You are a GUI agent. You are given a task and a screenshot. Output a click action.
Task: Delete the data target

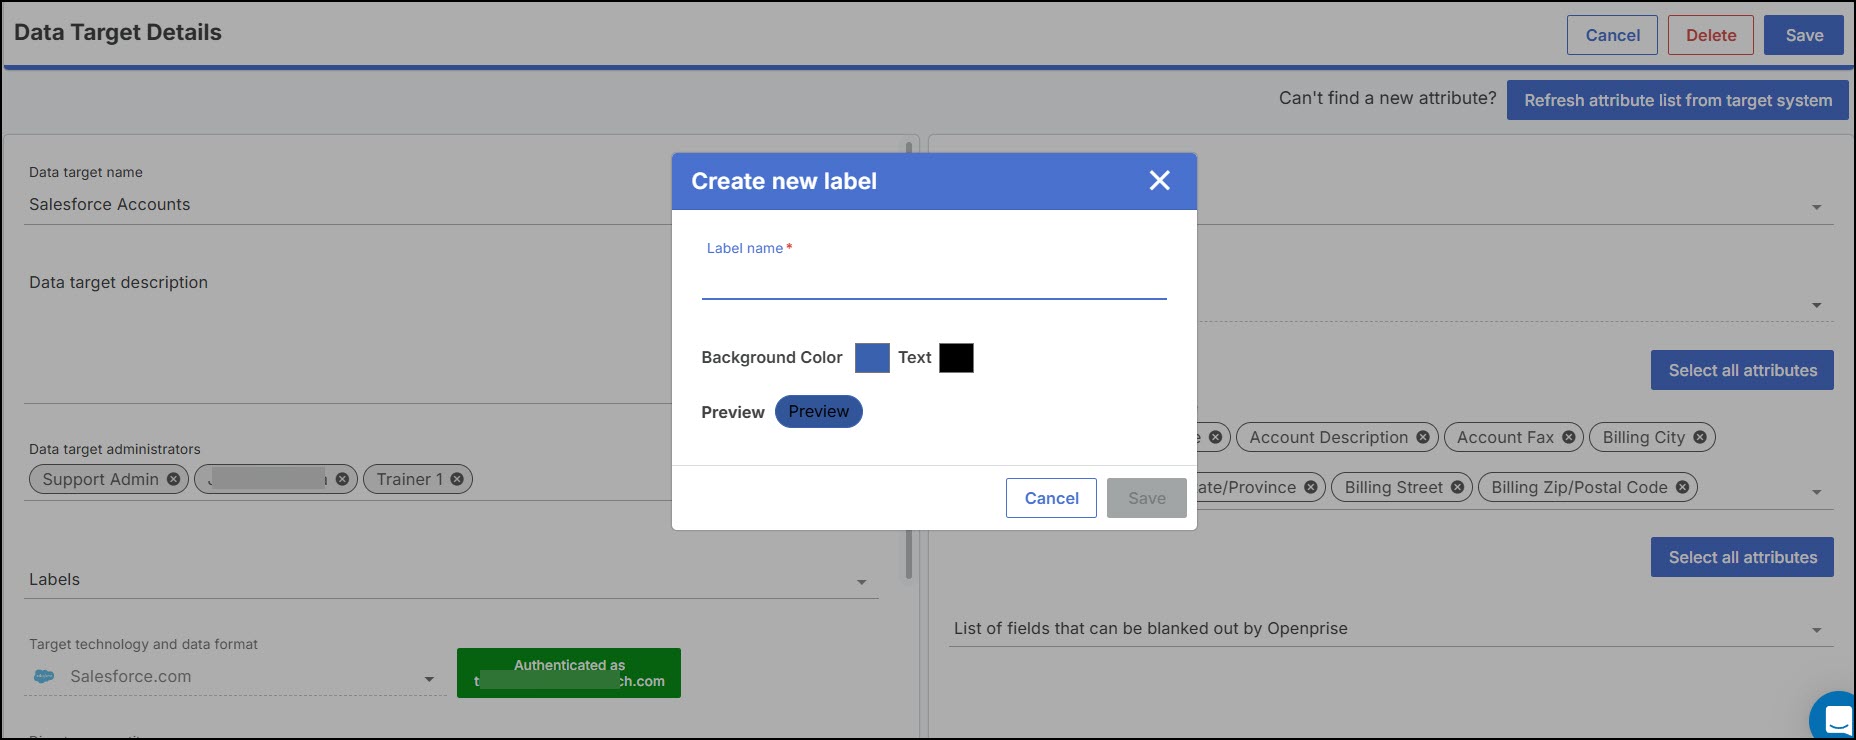click(x=1711, y=35)
